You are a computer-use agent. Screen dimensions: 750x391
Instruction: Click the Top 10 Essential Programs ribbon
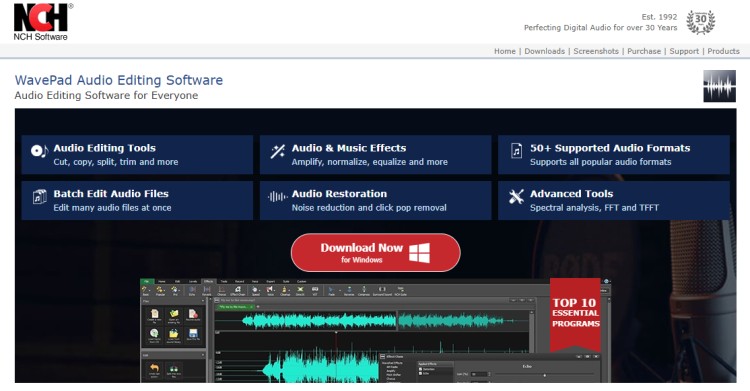pyautogui.click(x=575, y=315)
